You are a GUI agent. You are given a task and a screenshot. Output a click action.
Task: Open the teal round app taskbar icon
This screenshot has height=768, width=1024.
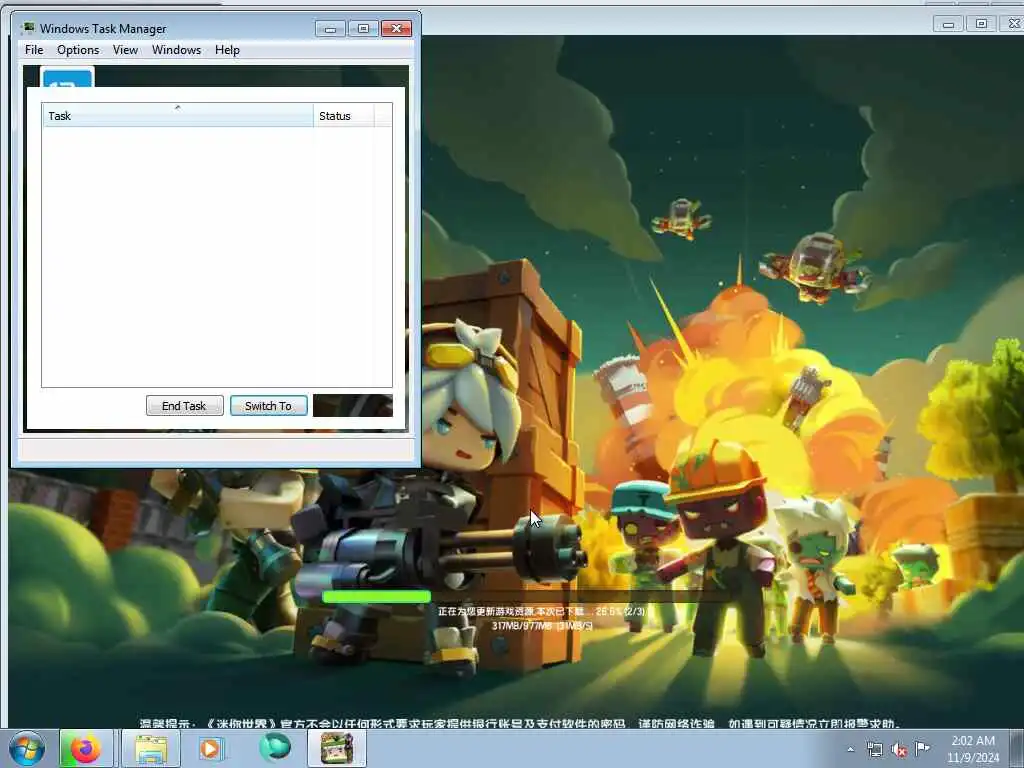pyautogui.click(x=275, y=748)
